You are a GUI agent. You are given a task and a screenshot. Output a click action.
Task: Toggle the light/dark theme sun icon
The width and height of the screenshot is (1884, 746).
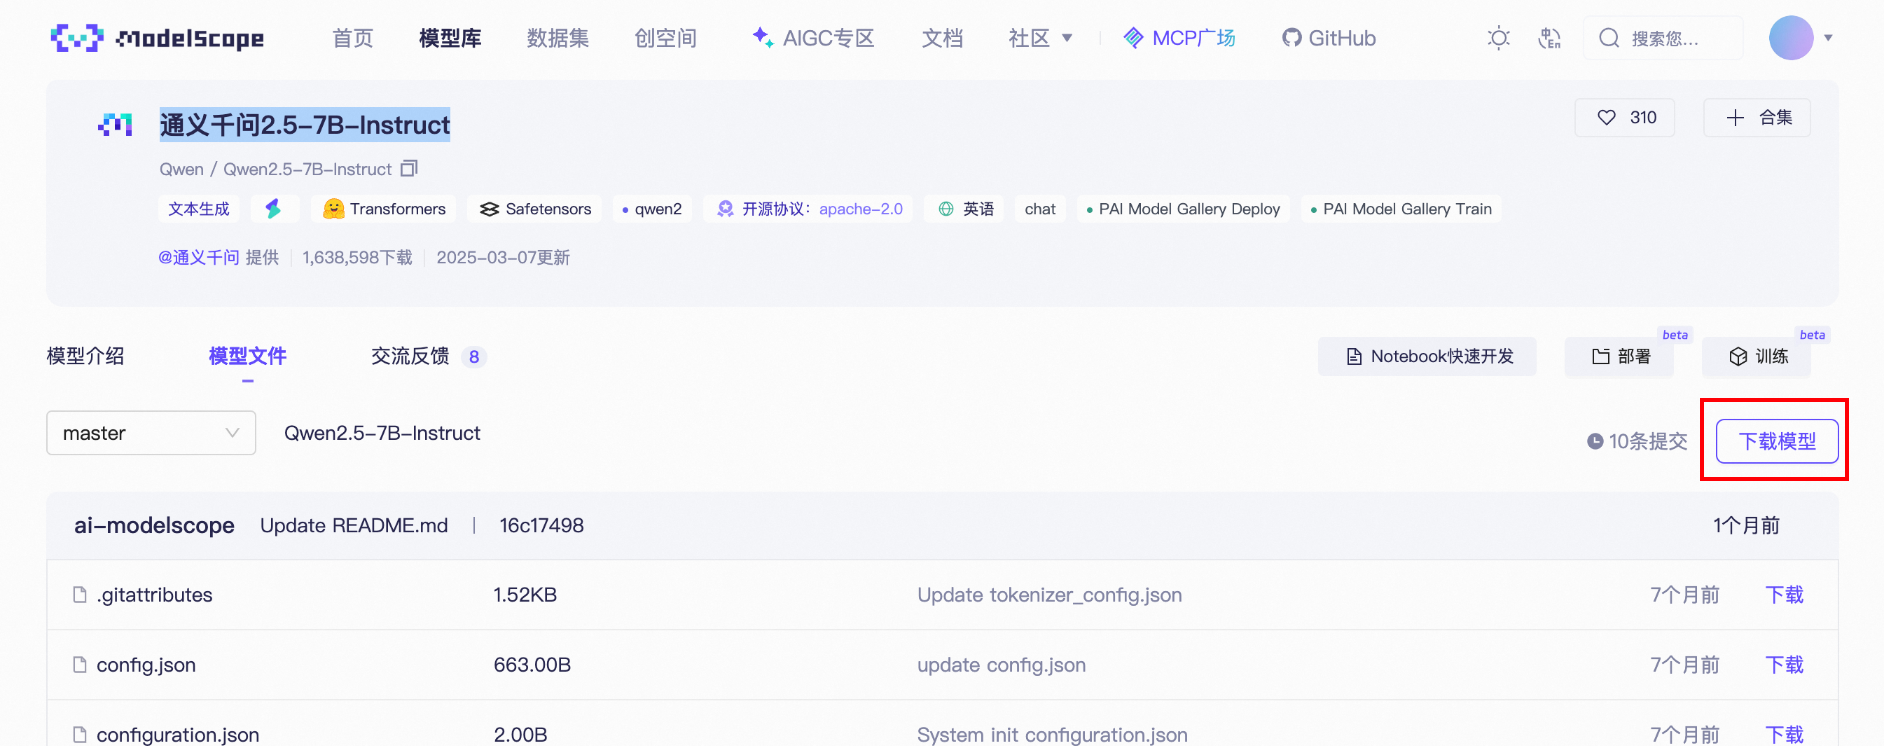pos(1498,38)
